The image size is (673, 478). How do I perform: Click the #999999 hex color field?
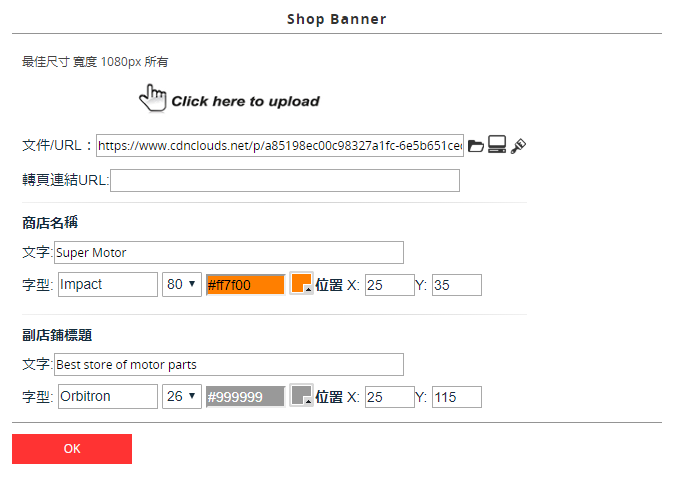[245, 397]
